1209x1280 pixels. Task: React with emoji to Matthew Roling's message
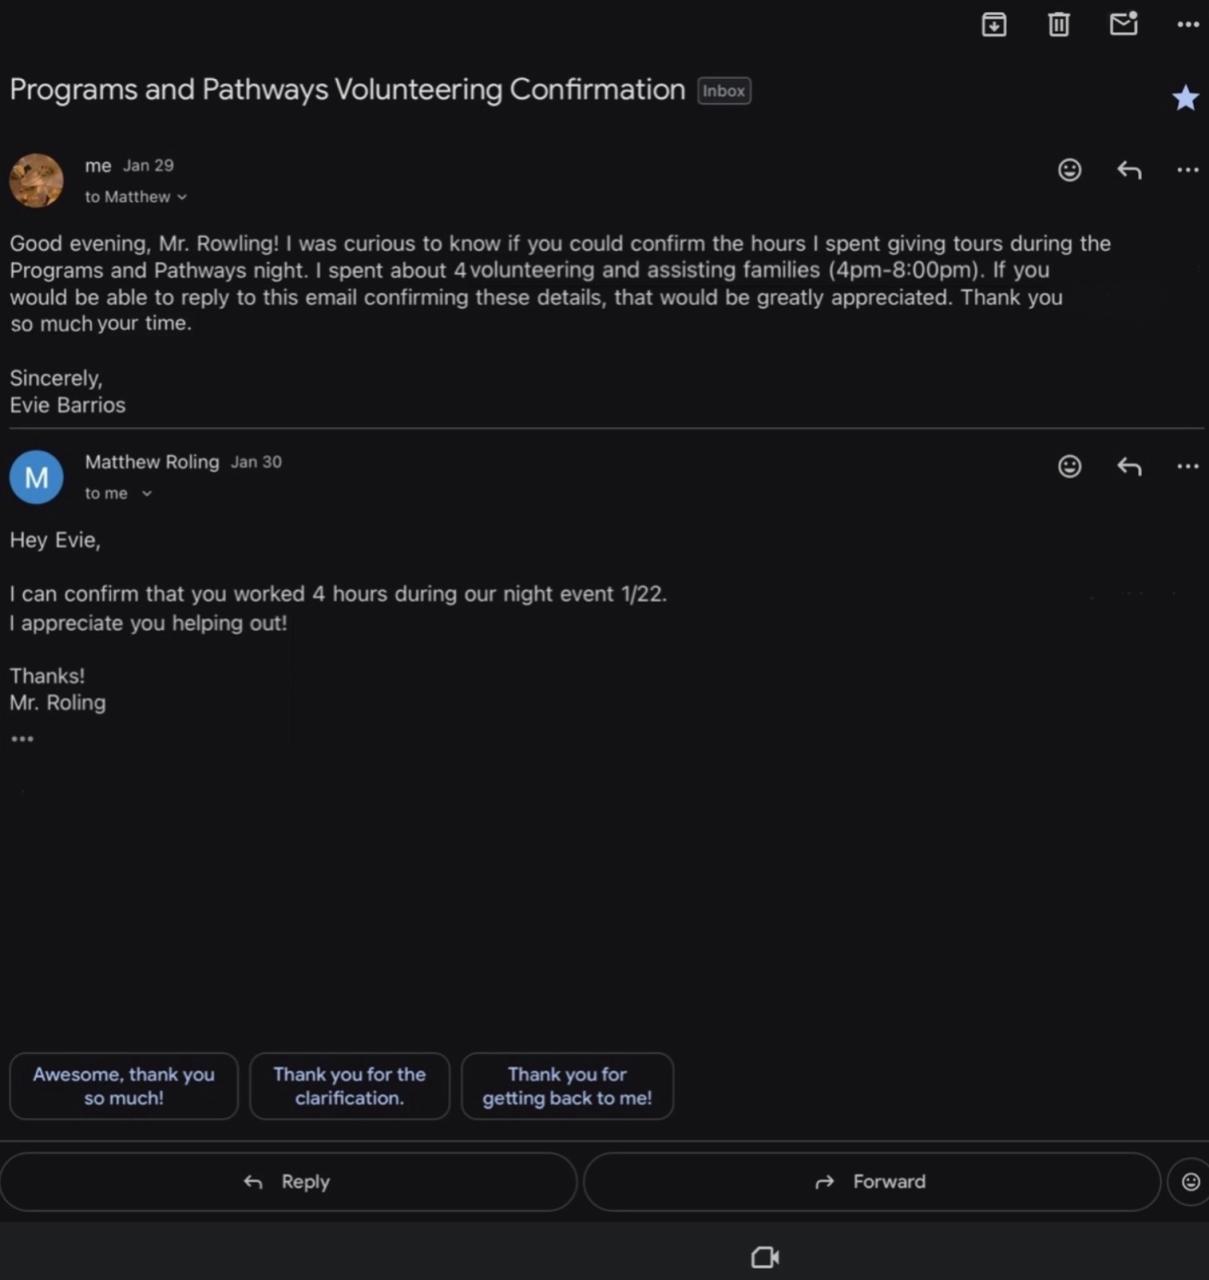point(1070,466)
